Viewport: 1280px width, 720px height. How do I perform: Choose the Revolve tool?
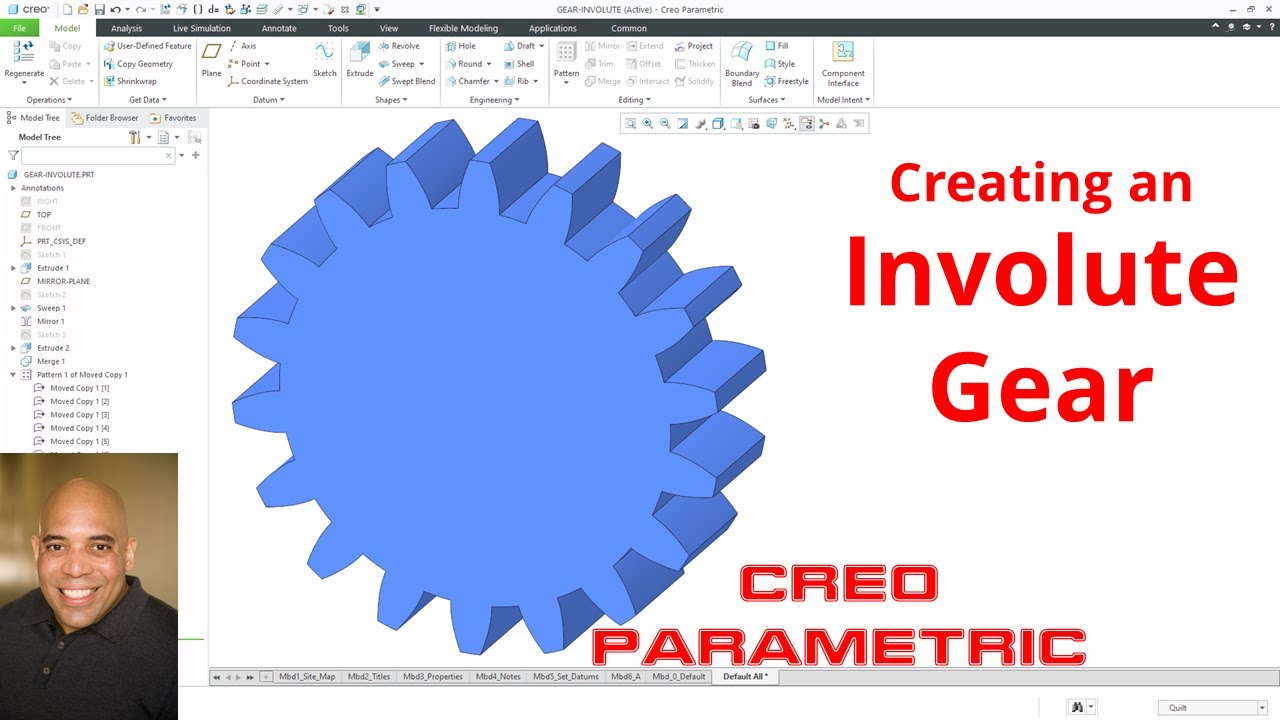(x=398, y=46)
